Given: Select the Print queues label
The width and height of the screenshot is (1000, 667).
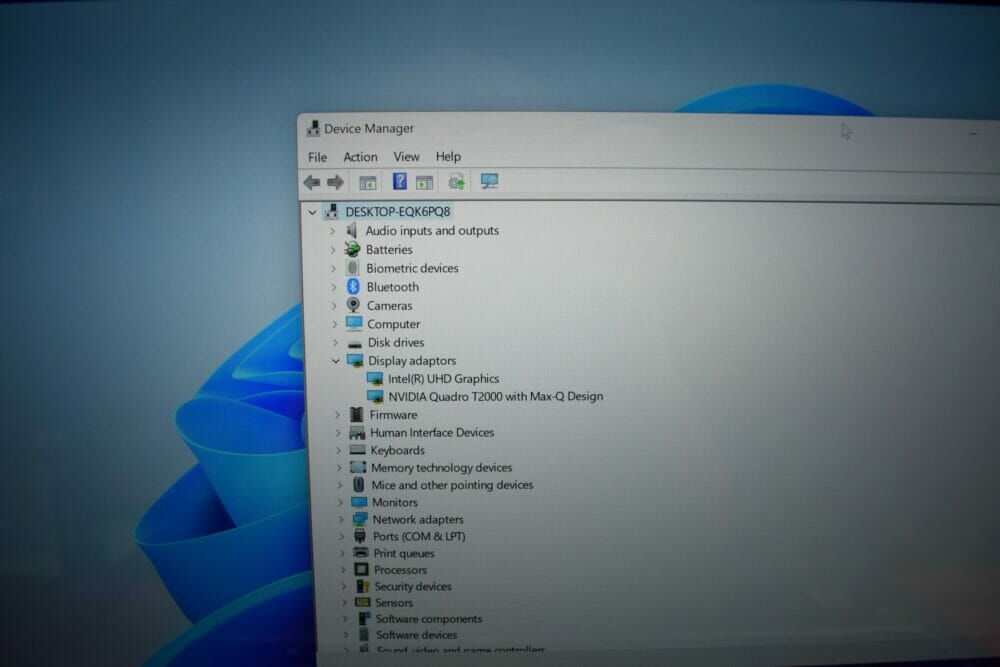Looking at the screenshot, I should coord(404,553).
